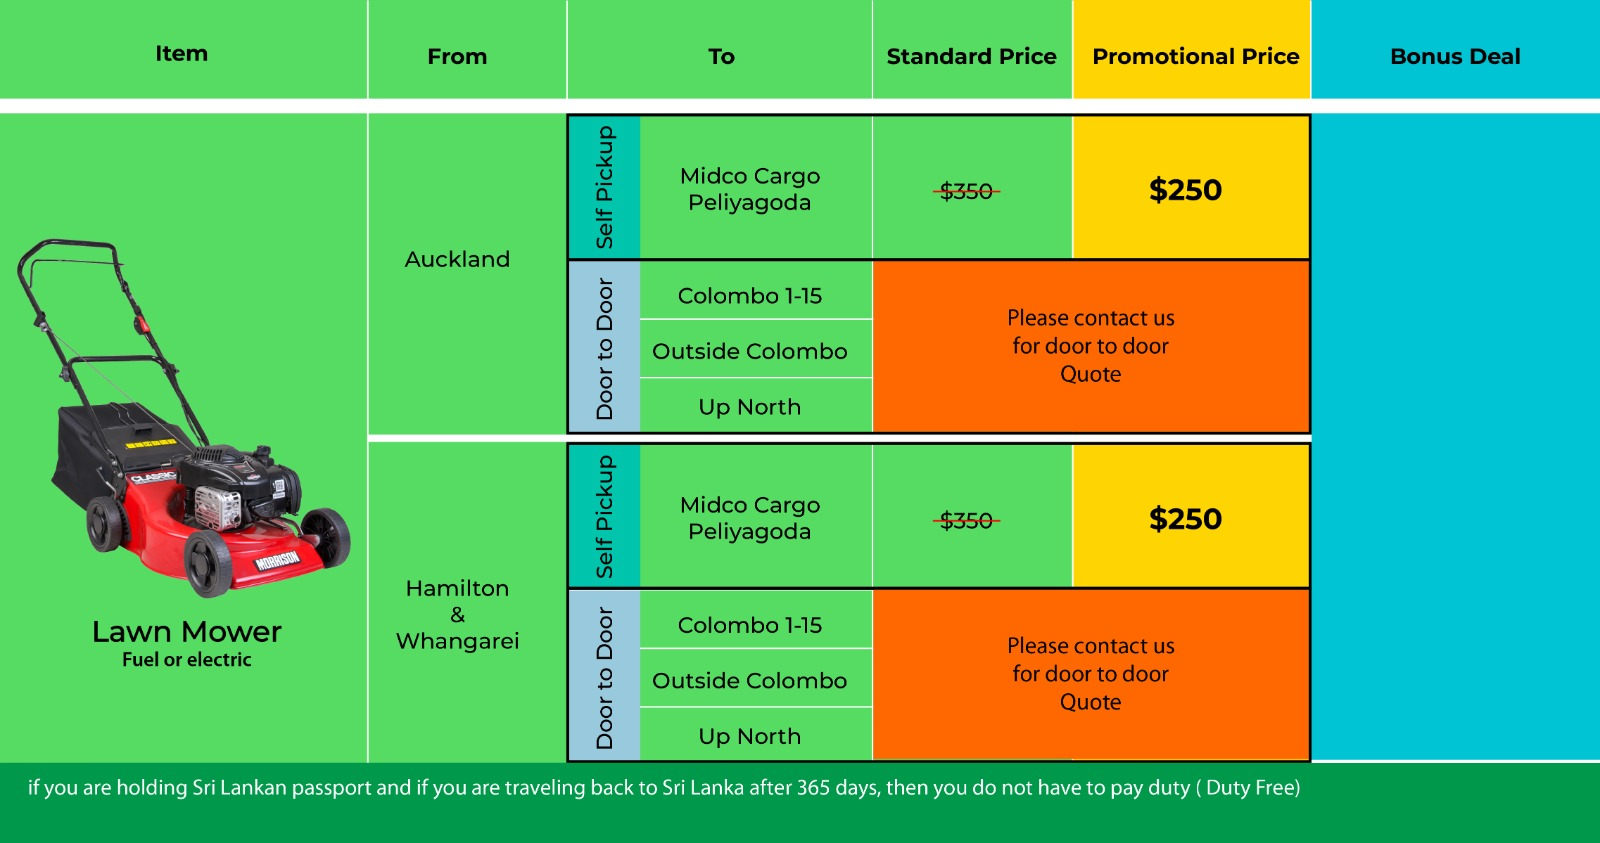The height and width of the screenshot is (843, 1600).
Task: Click the duty free notice in the footer
Action: pyautogui.click(x=664, y=788)
